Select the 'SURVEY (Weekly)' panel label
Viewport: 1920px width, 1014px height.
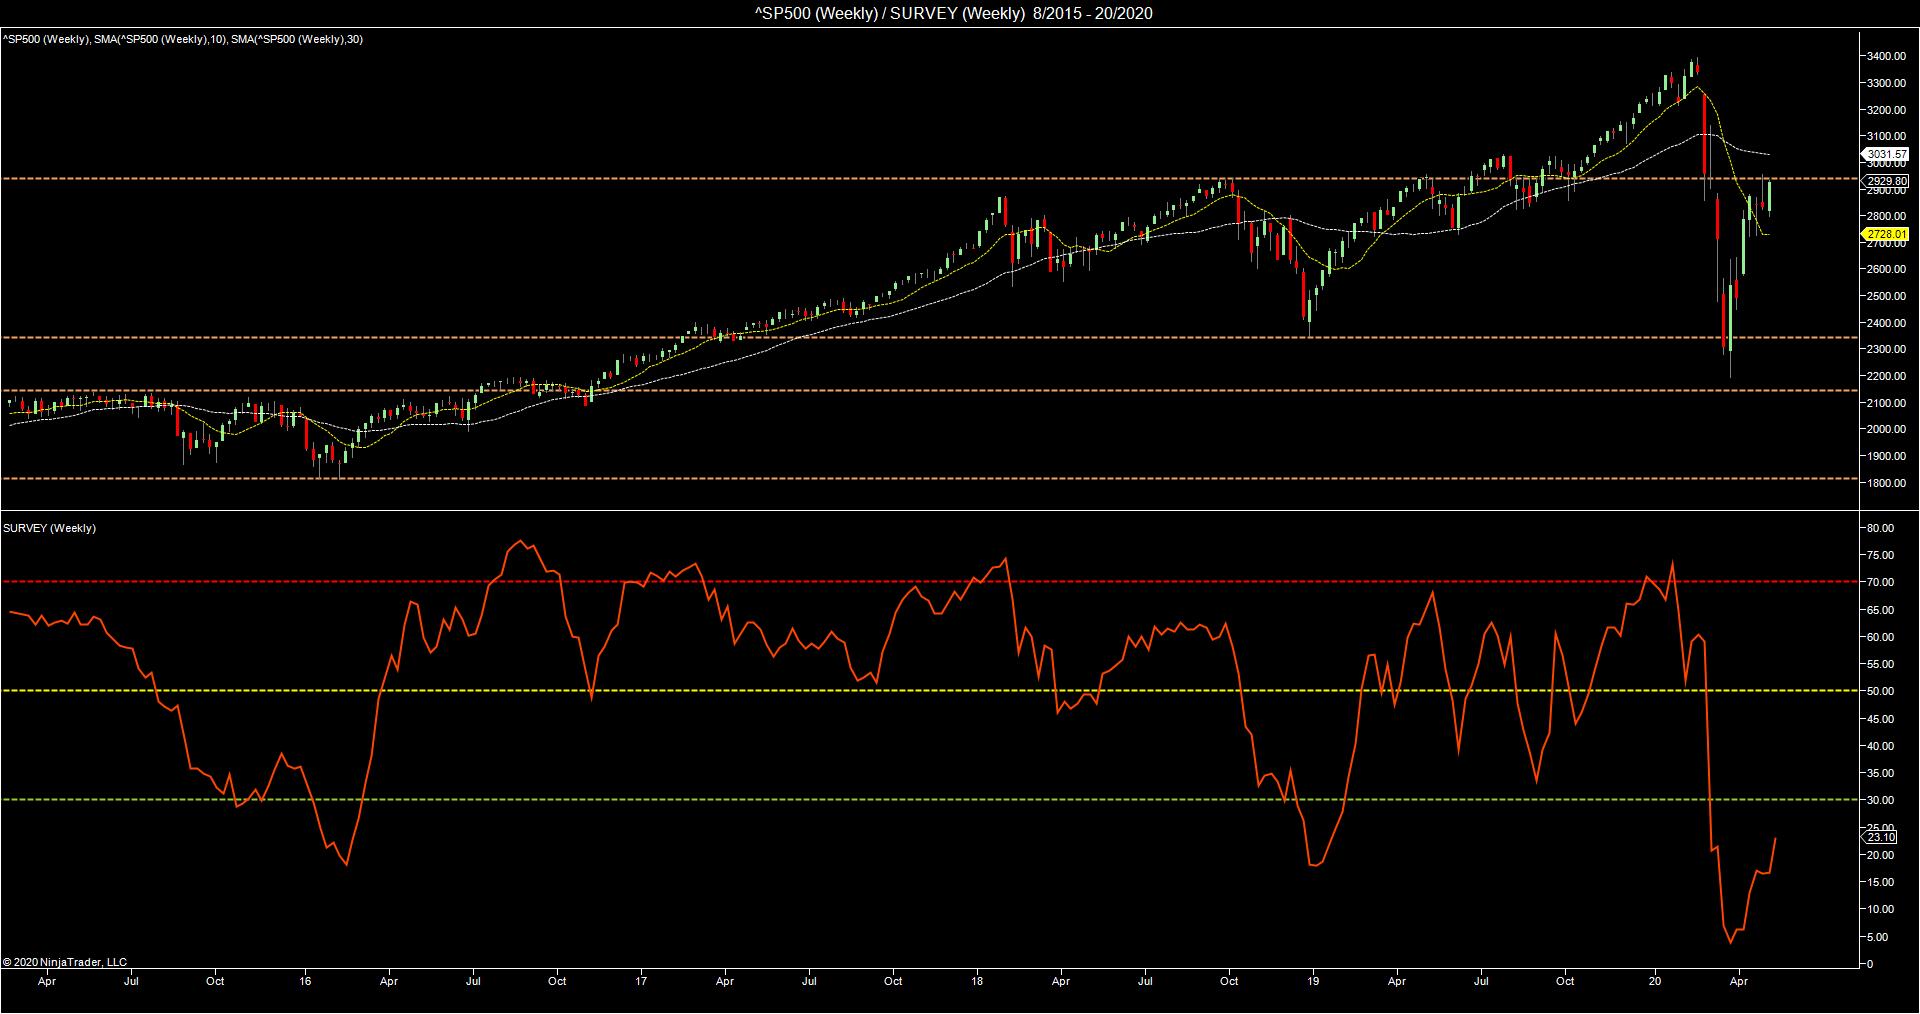tap(50, 528)
